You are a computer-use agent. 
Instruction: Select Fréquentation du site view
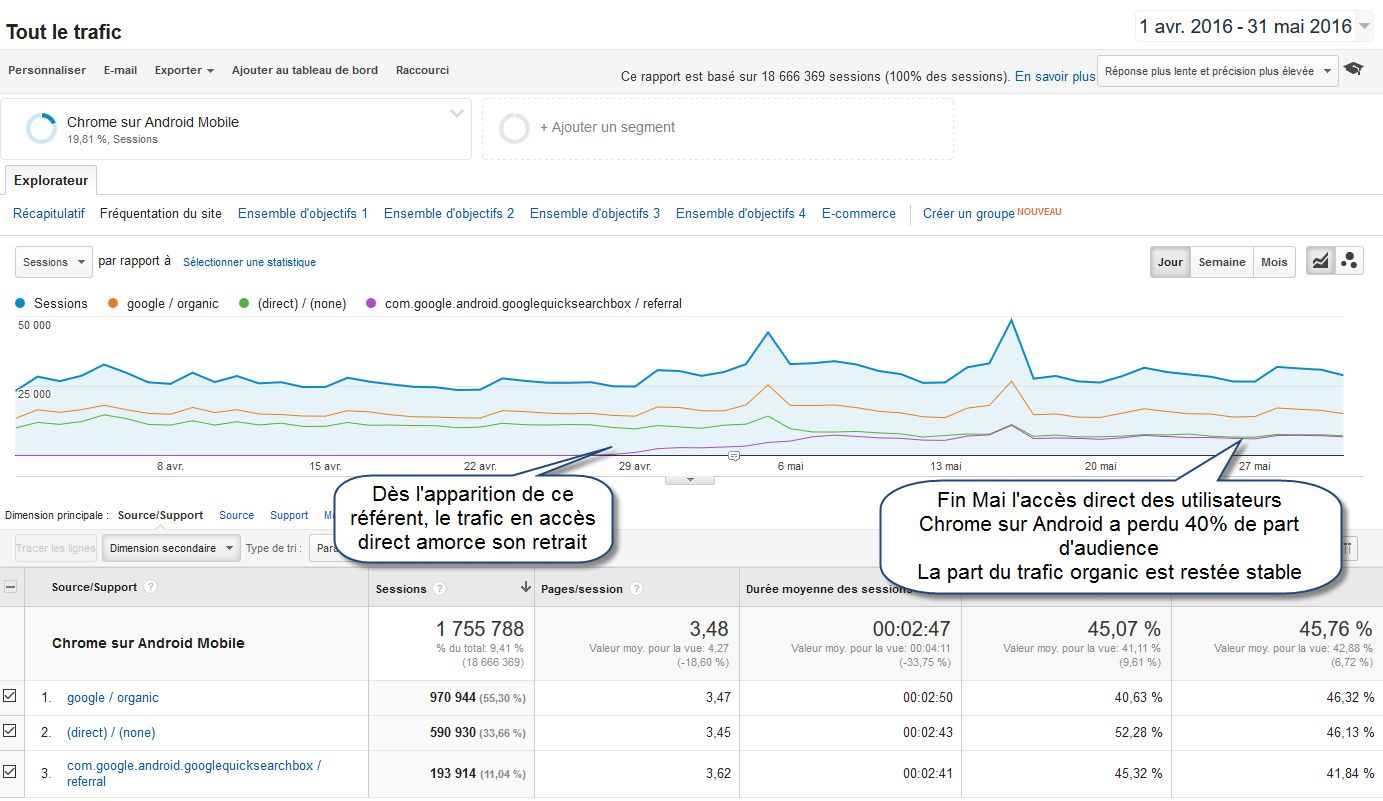(161, 213)
